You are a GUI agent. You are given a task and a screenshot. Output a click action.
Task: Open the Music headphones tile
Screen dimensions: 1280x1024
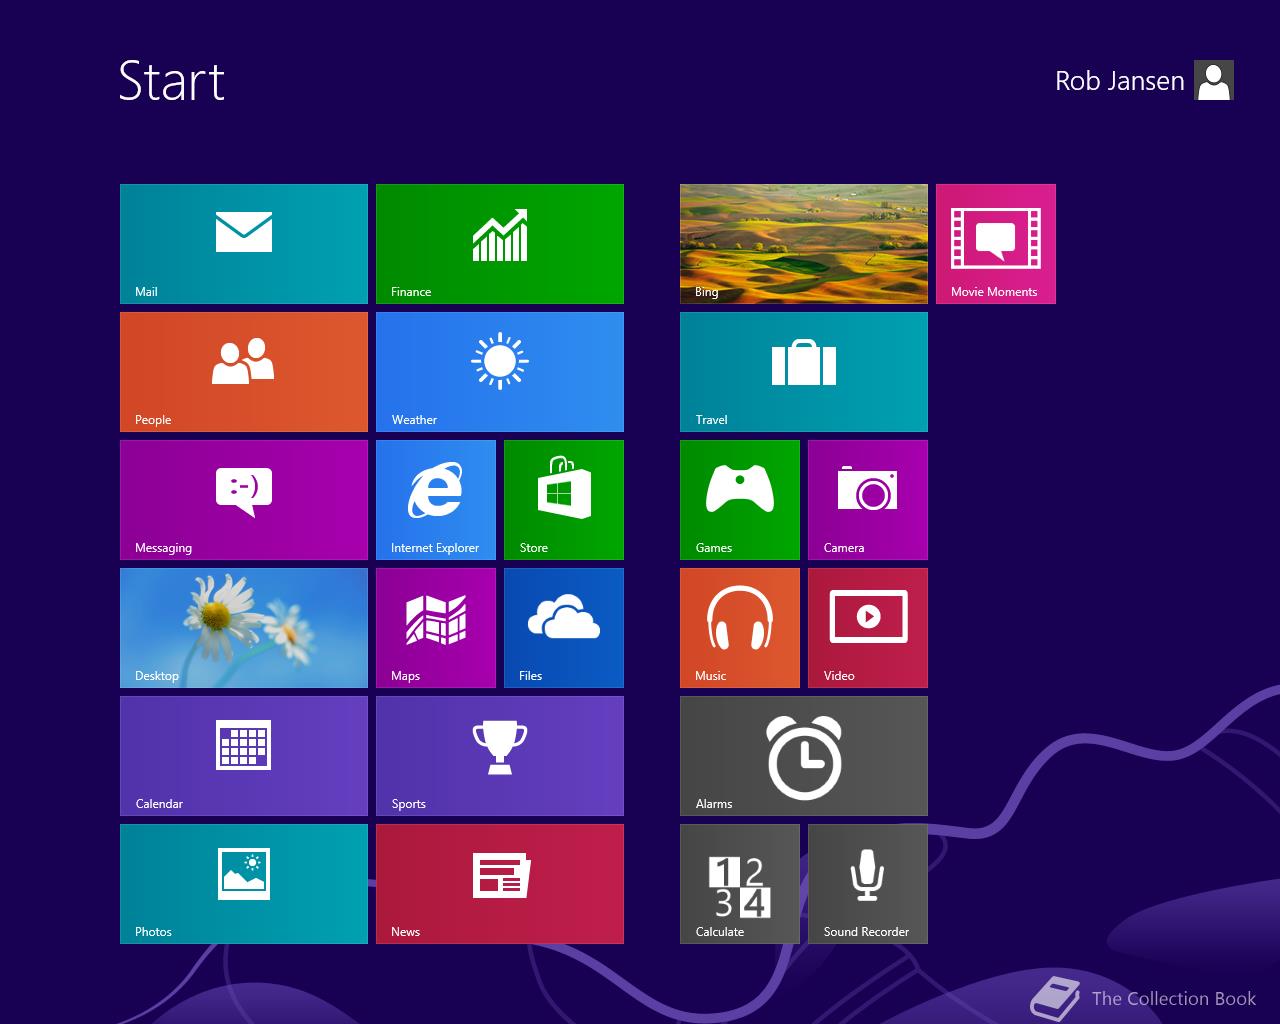click(740, 628)
